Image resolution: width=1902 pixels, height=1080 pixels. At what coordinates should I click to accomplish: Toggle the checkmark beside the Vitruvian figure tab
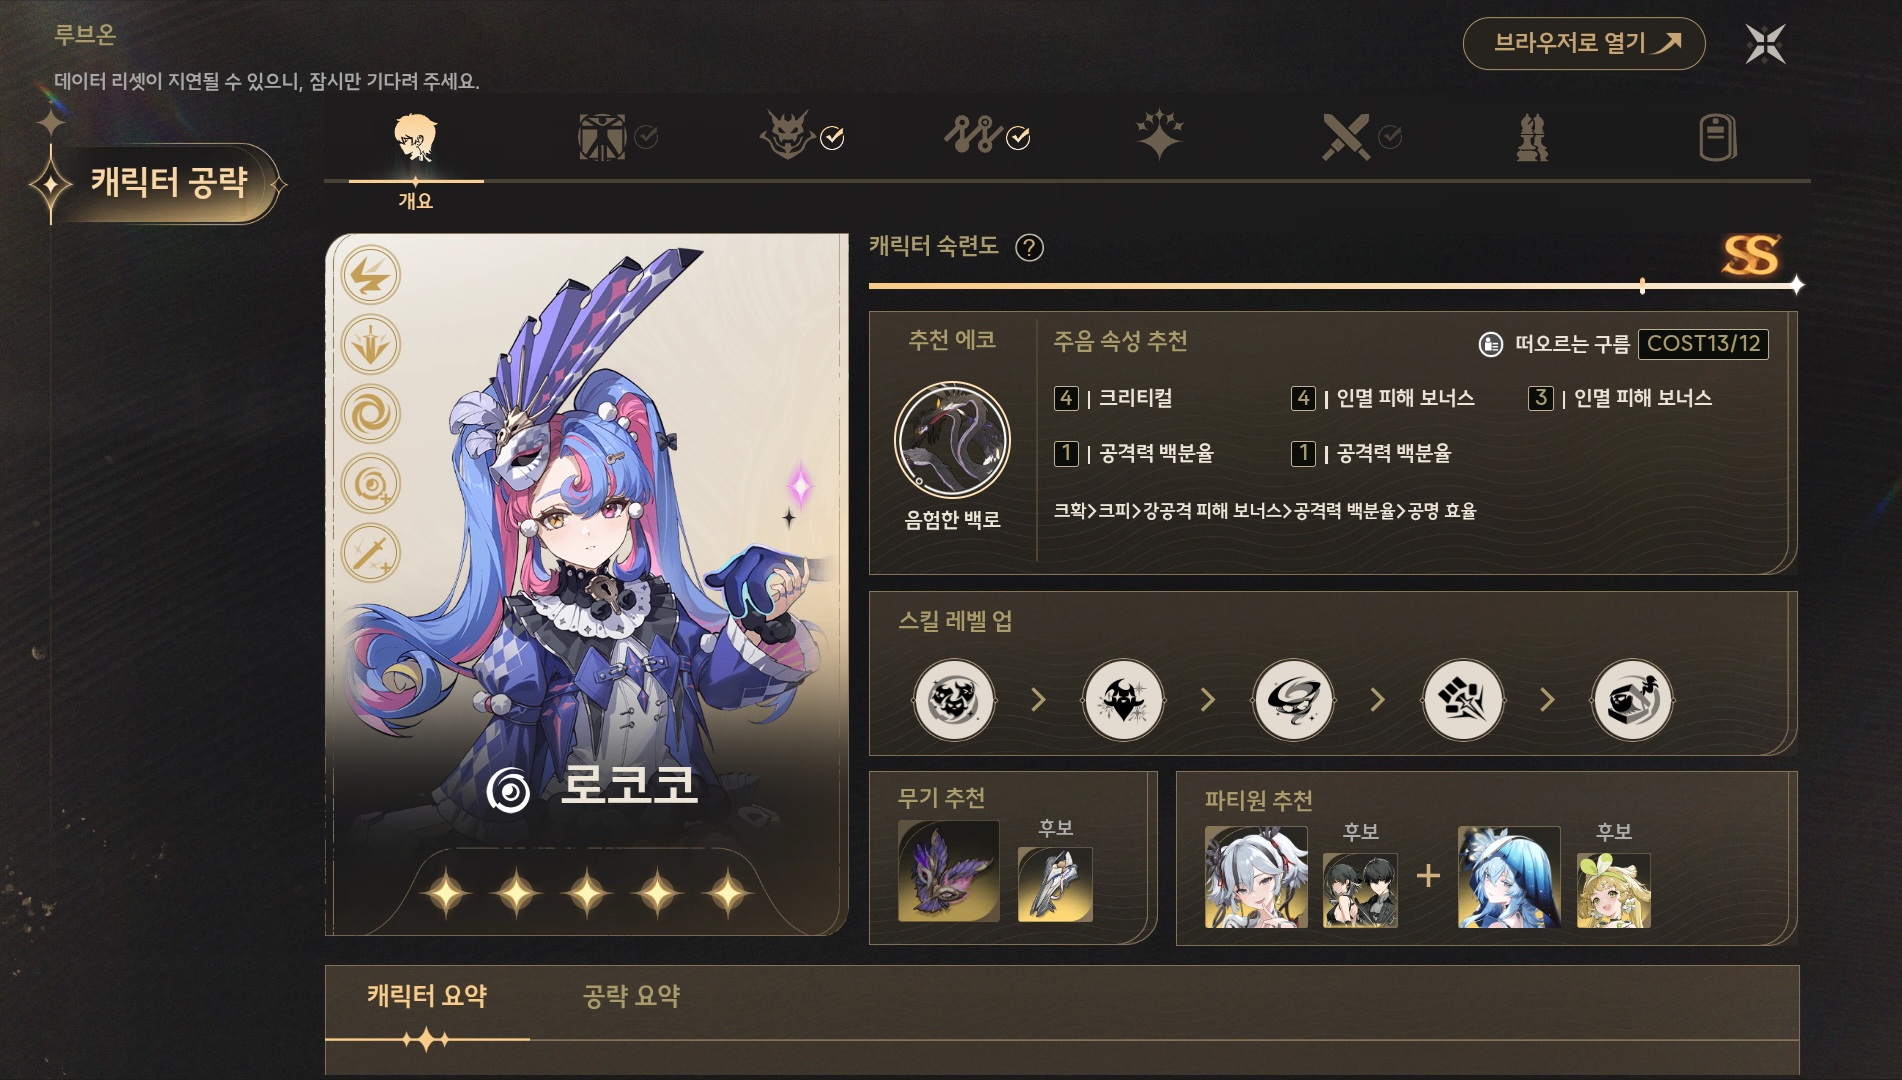tap(646, 137)
